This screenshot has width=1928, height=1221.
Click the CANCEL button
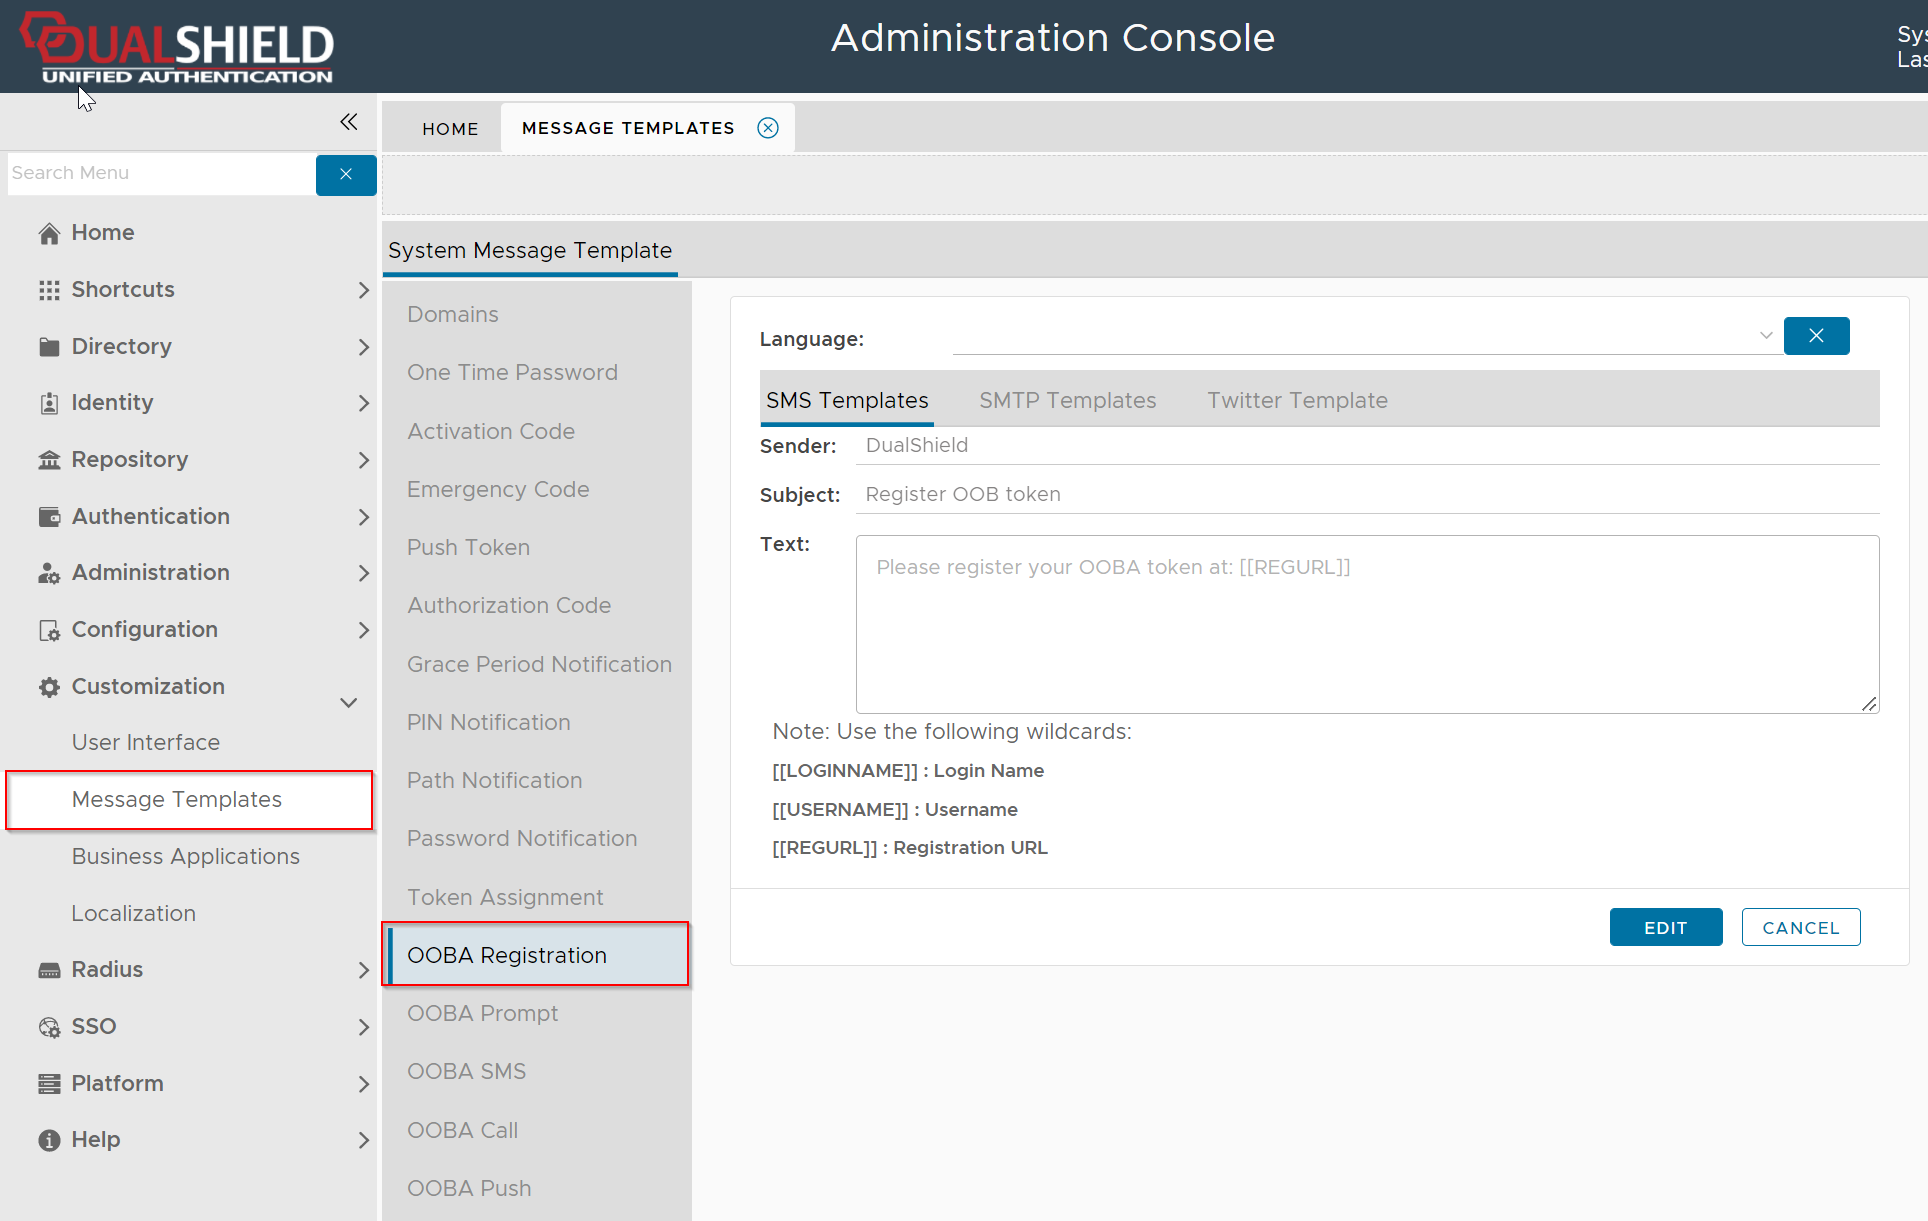1800,927
